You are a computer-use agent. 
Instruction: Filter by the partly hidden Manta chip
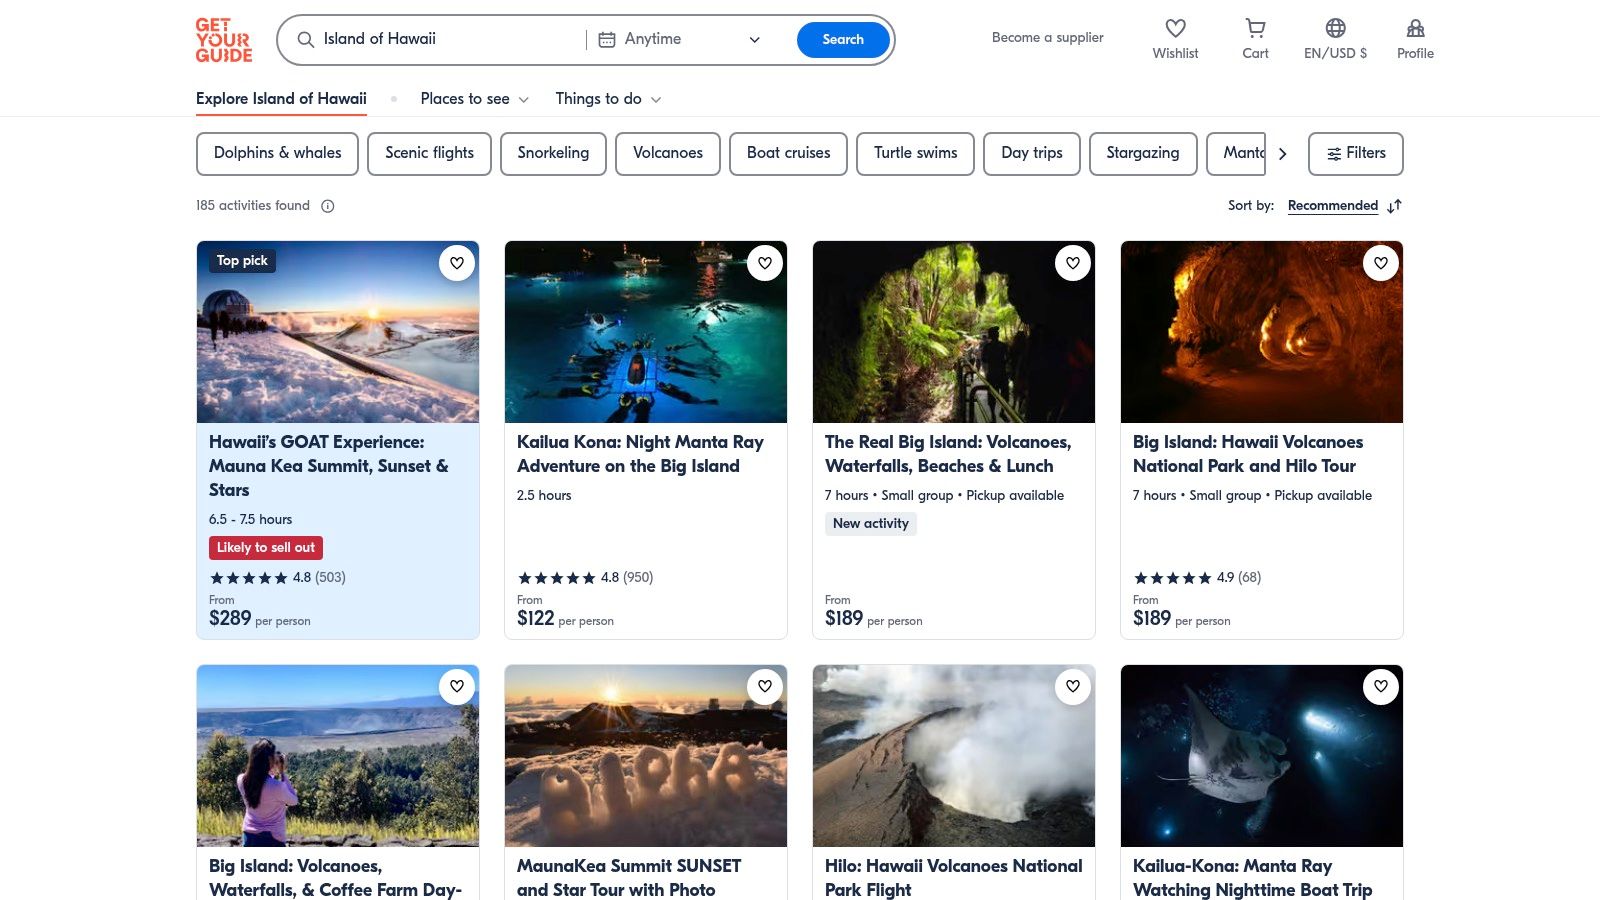1237,154
